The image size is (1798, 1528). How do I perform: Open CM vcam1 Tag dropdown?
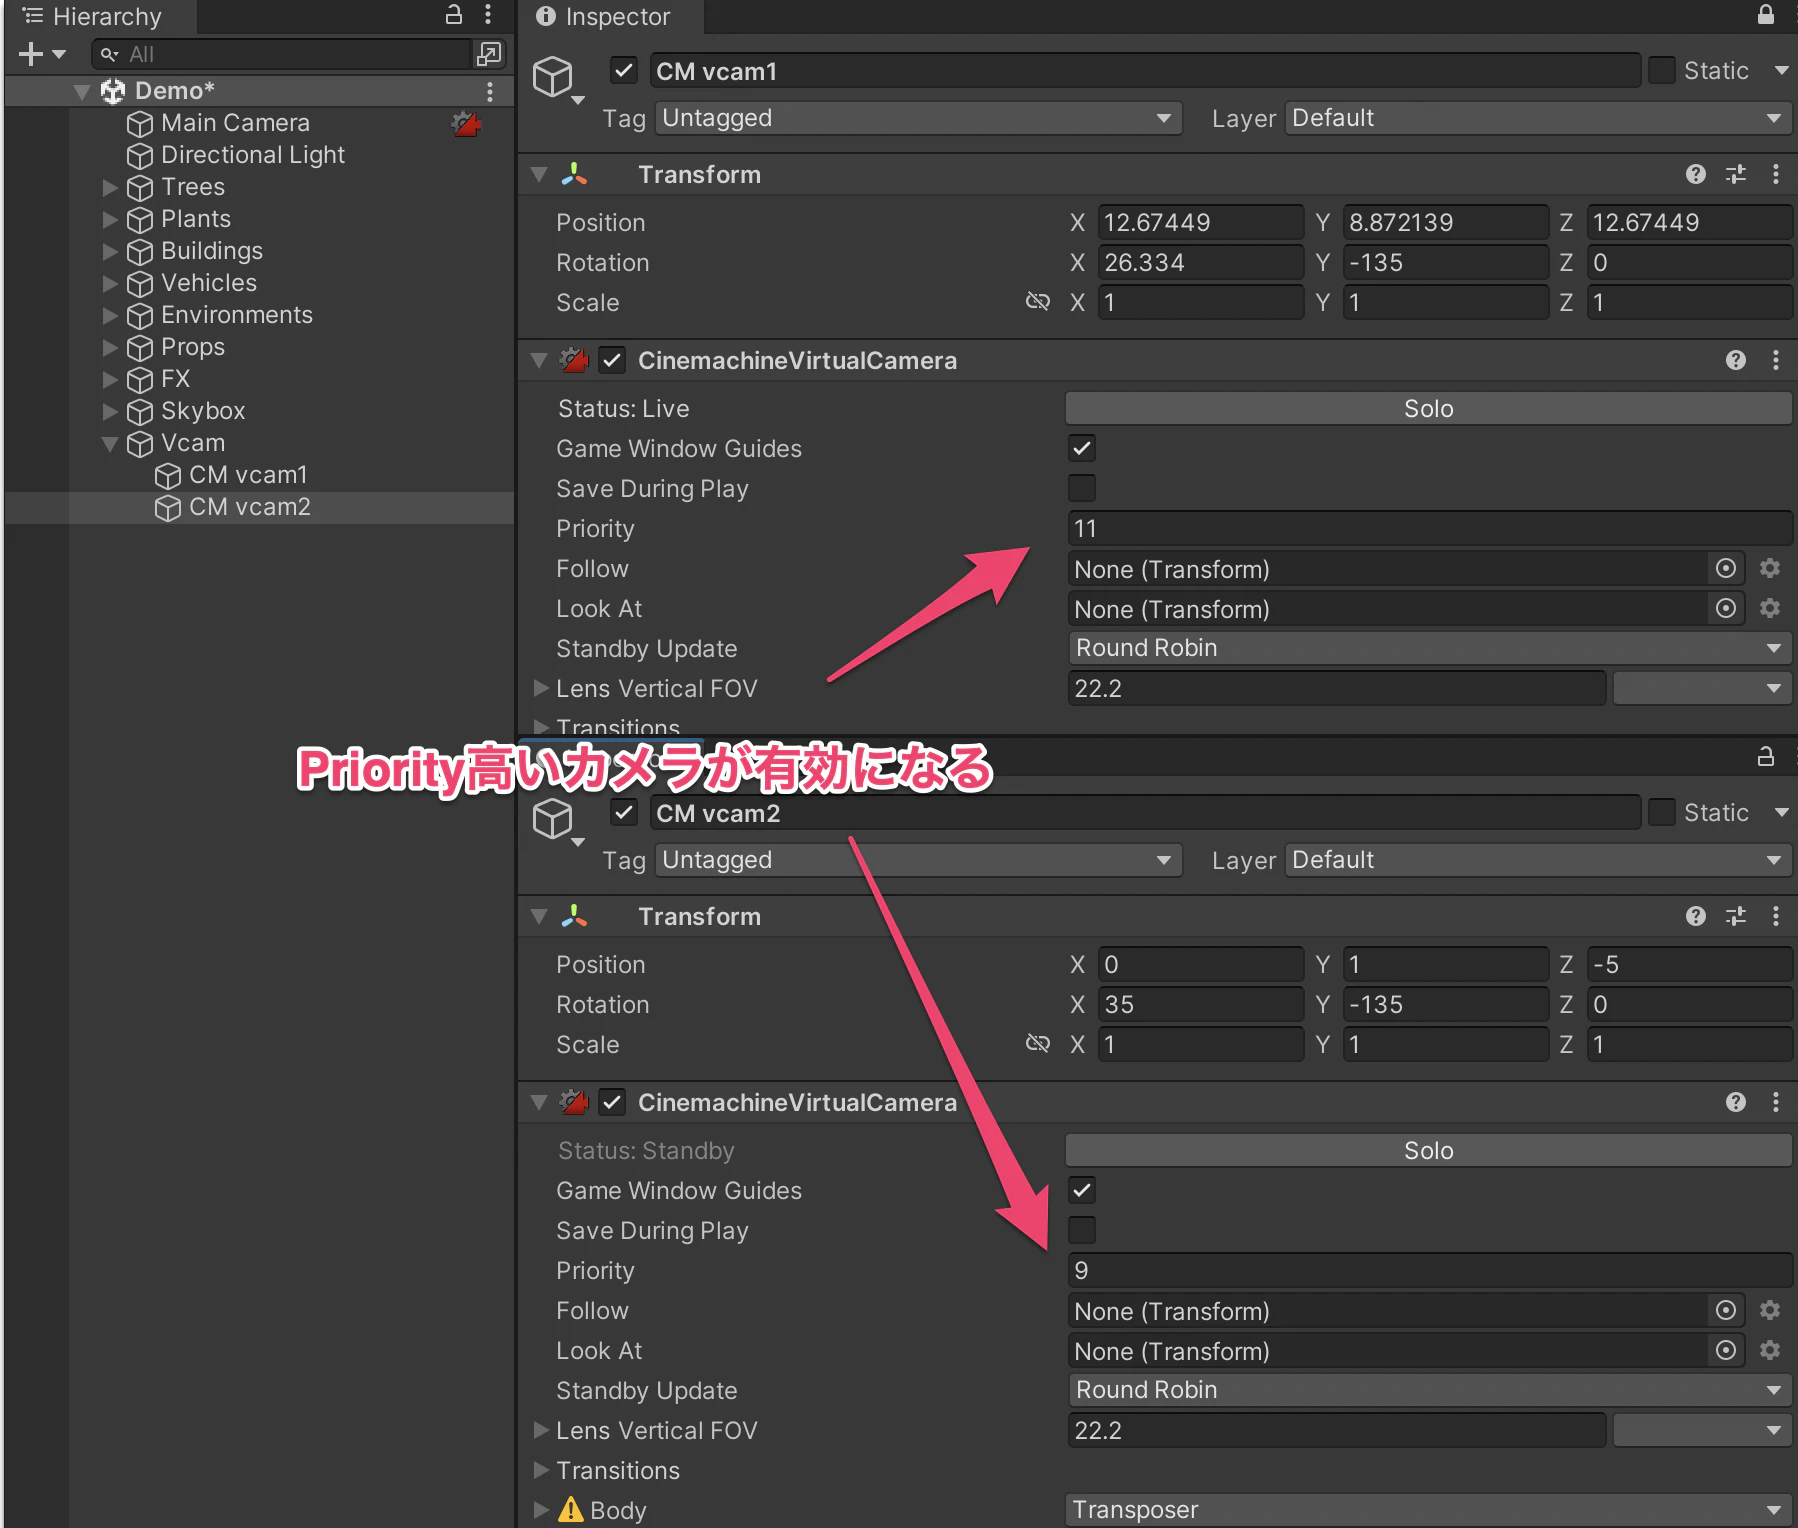[919, 118]
